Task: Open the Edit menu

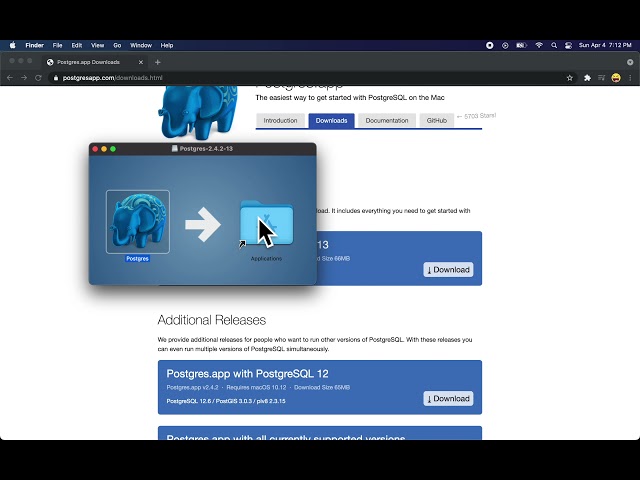Action: point(77,45)
